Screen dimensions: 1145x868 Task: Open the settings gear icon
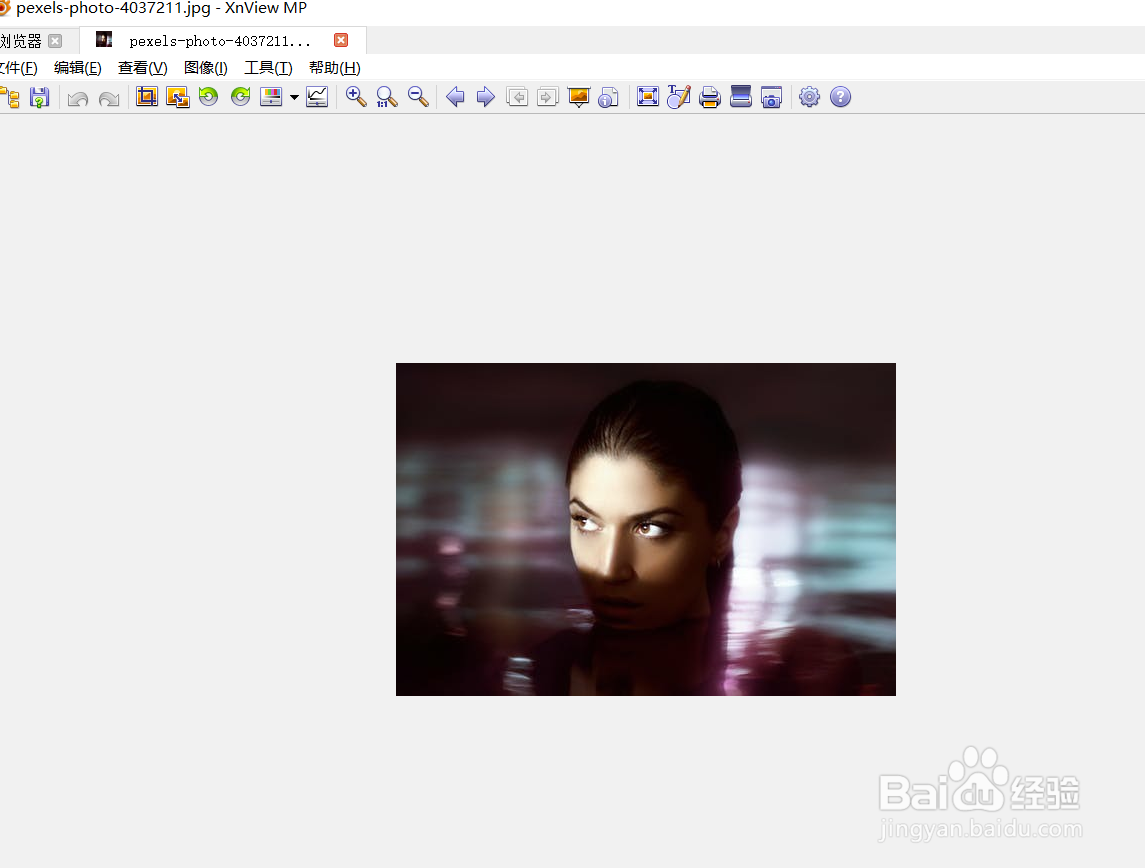(x=809, y=96)
